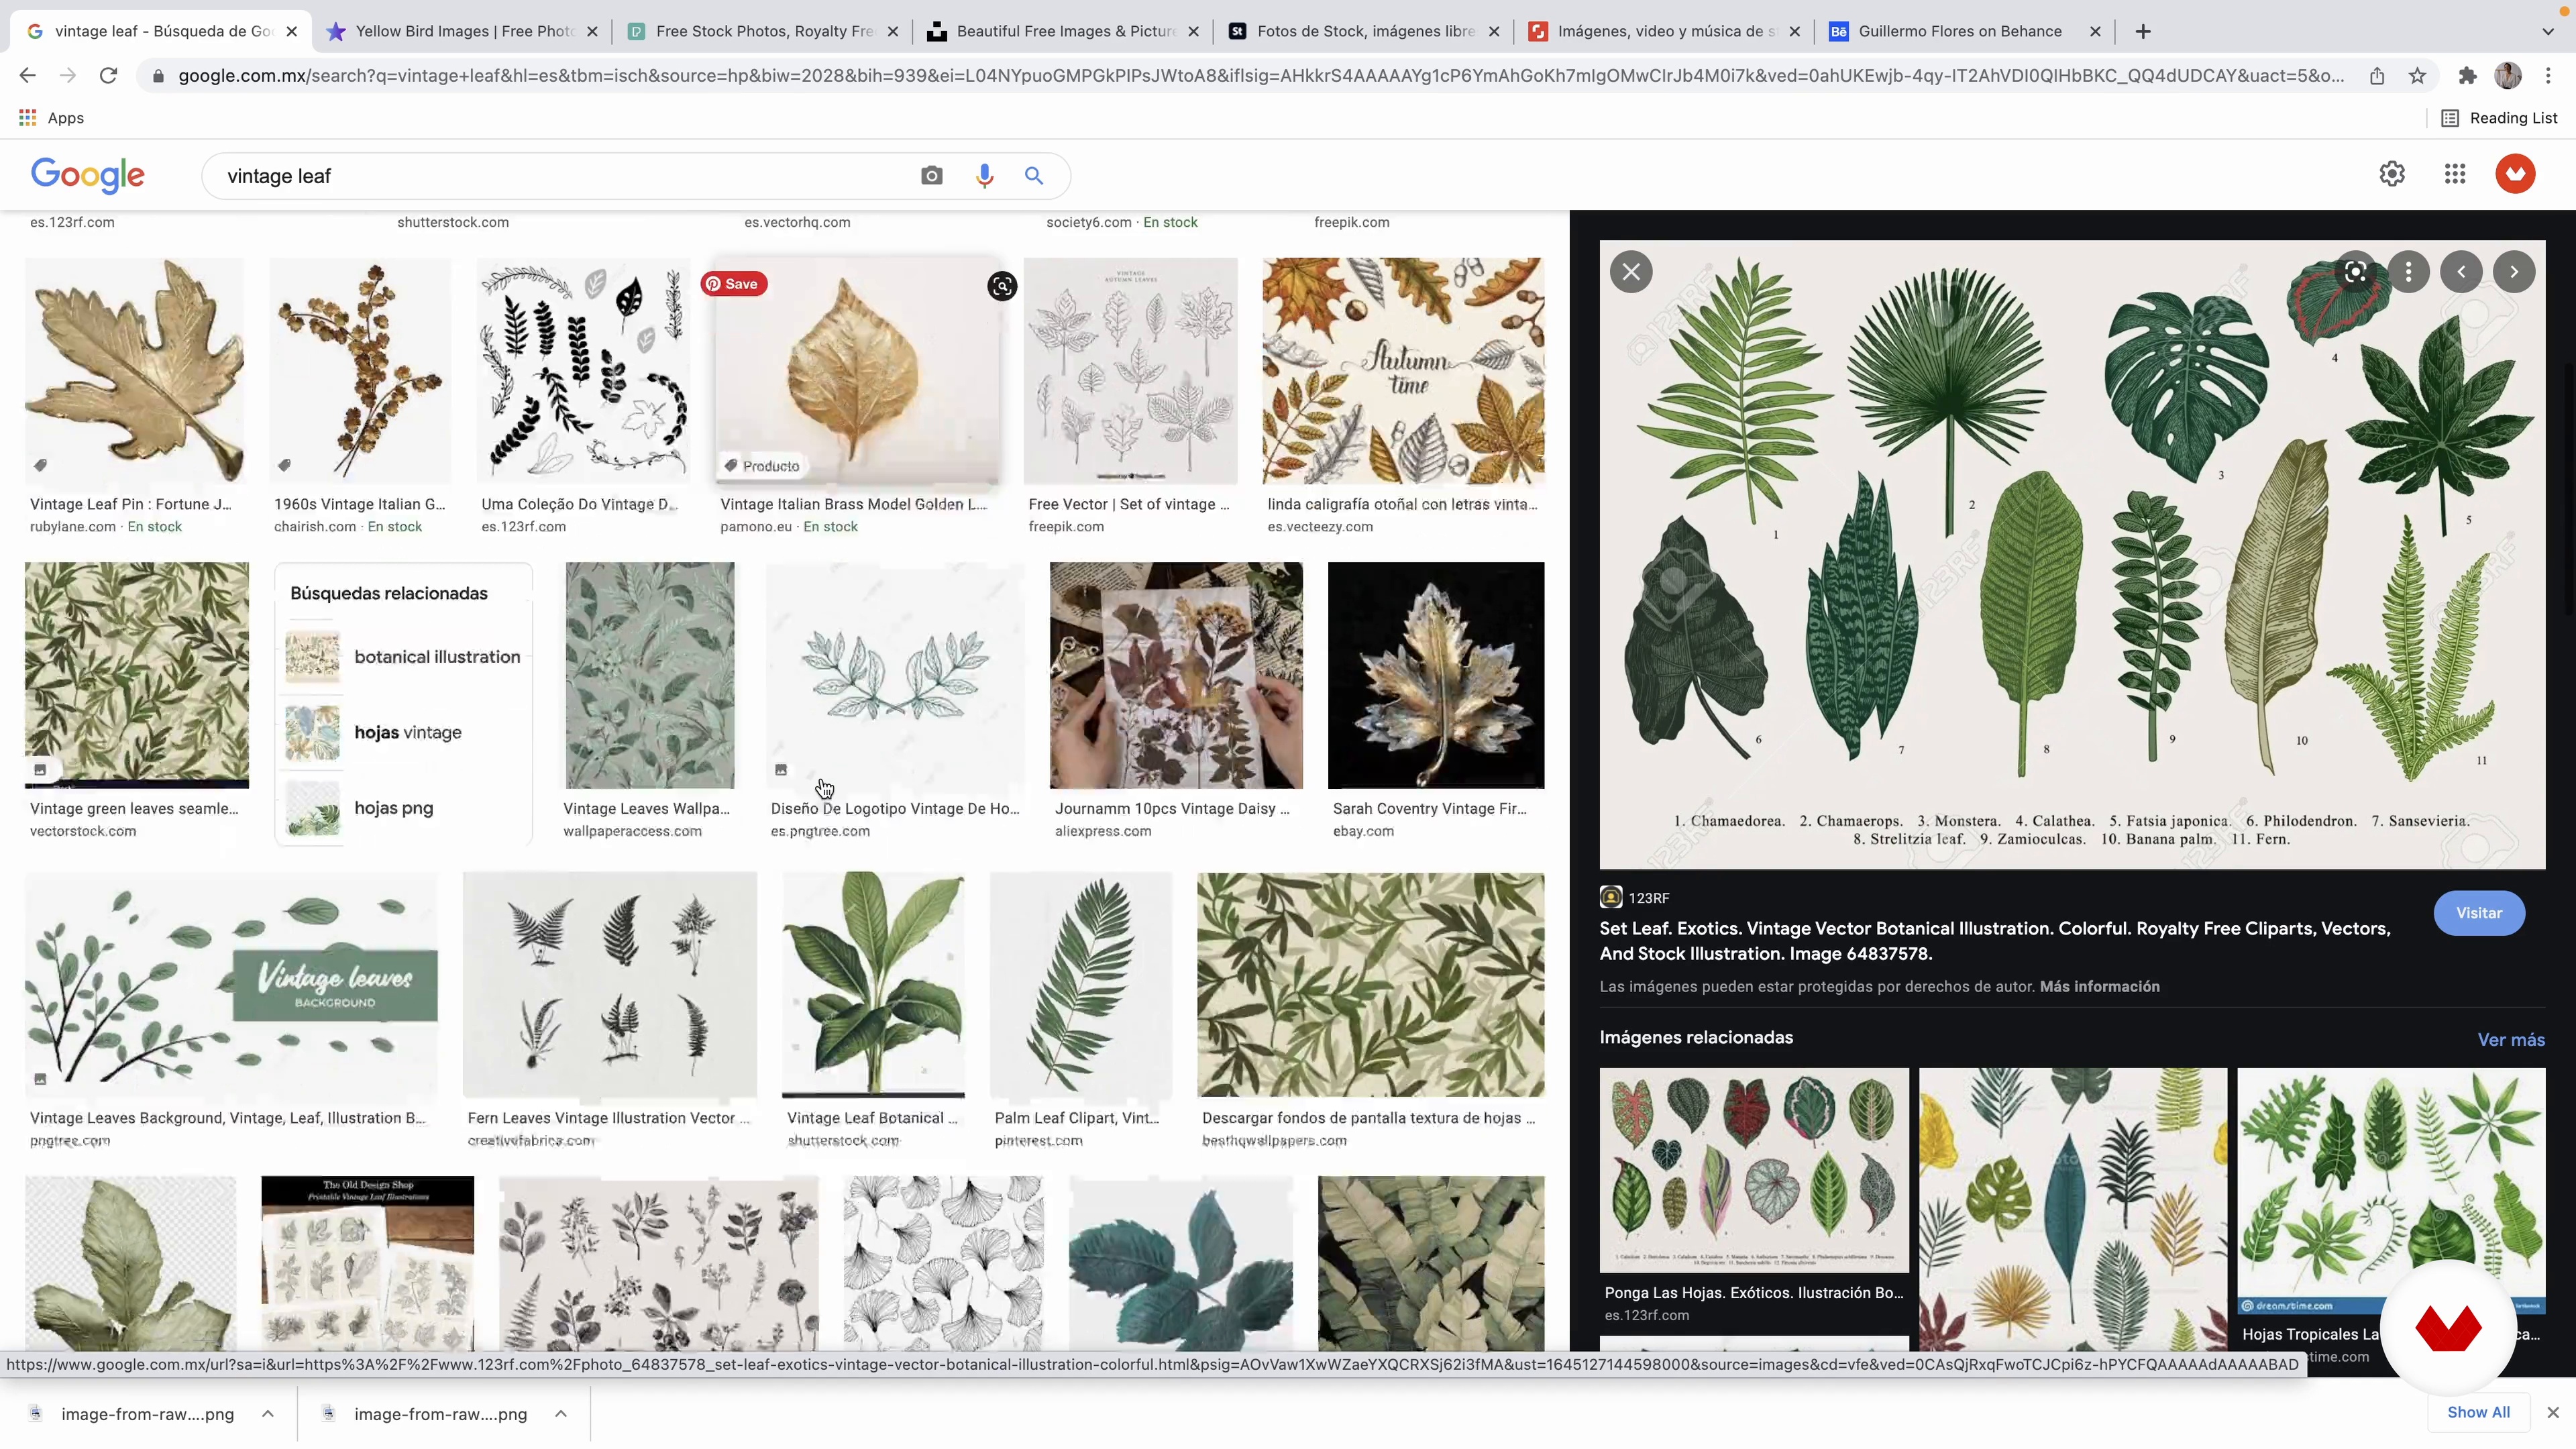Switch to Imágenes, video y música tab

click(x=1664, y=32)
